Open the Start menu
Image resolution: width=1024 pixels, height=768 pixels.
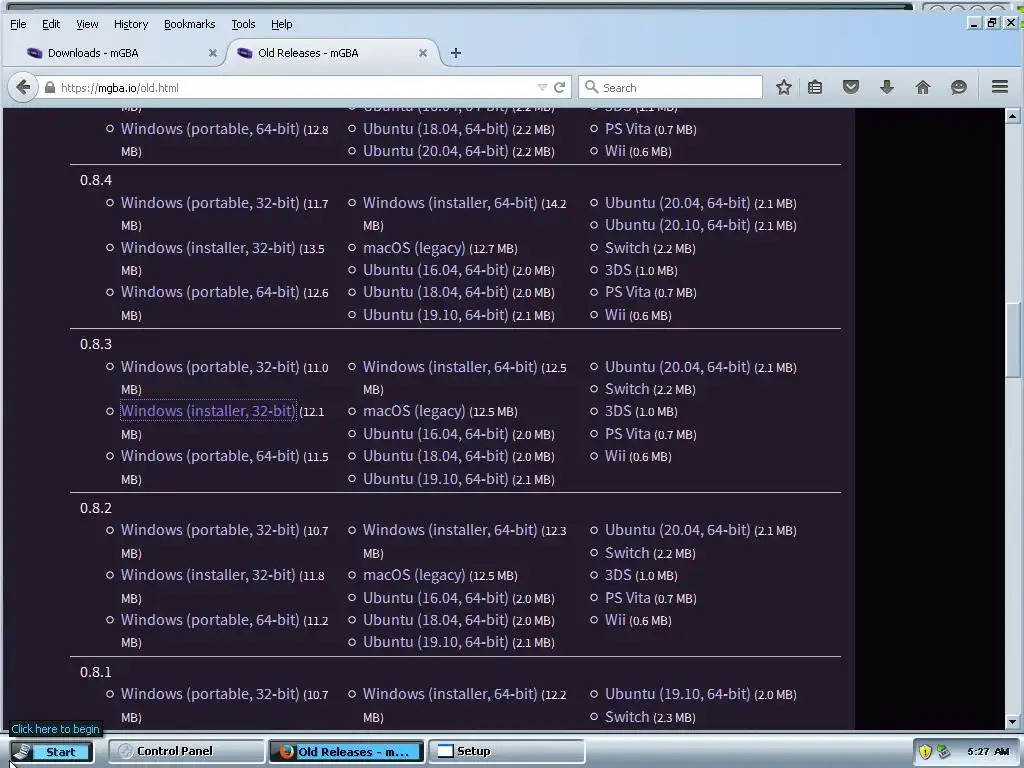pyautogui.click(x=51, y=752)
